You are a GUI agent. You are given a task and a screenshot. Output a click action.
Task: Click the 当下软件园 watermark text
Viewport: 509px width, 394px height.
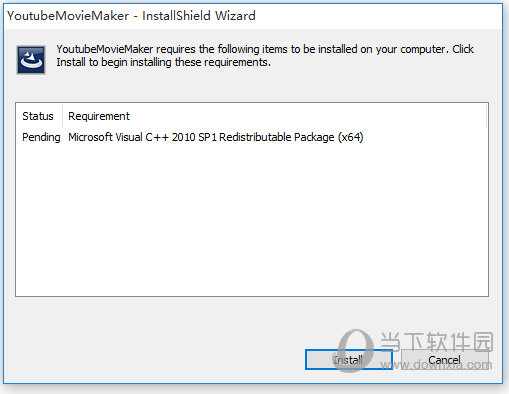coord(437,342)
